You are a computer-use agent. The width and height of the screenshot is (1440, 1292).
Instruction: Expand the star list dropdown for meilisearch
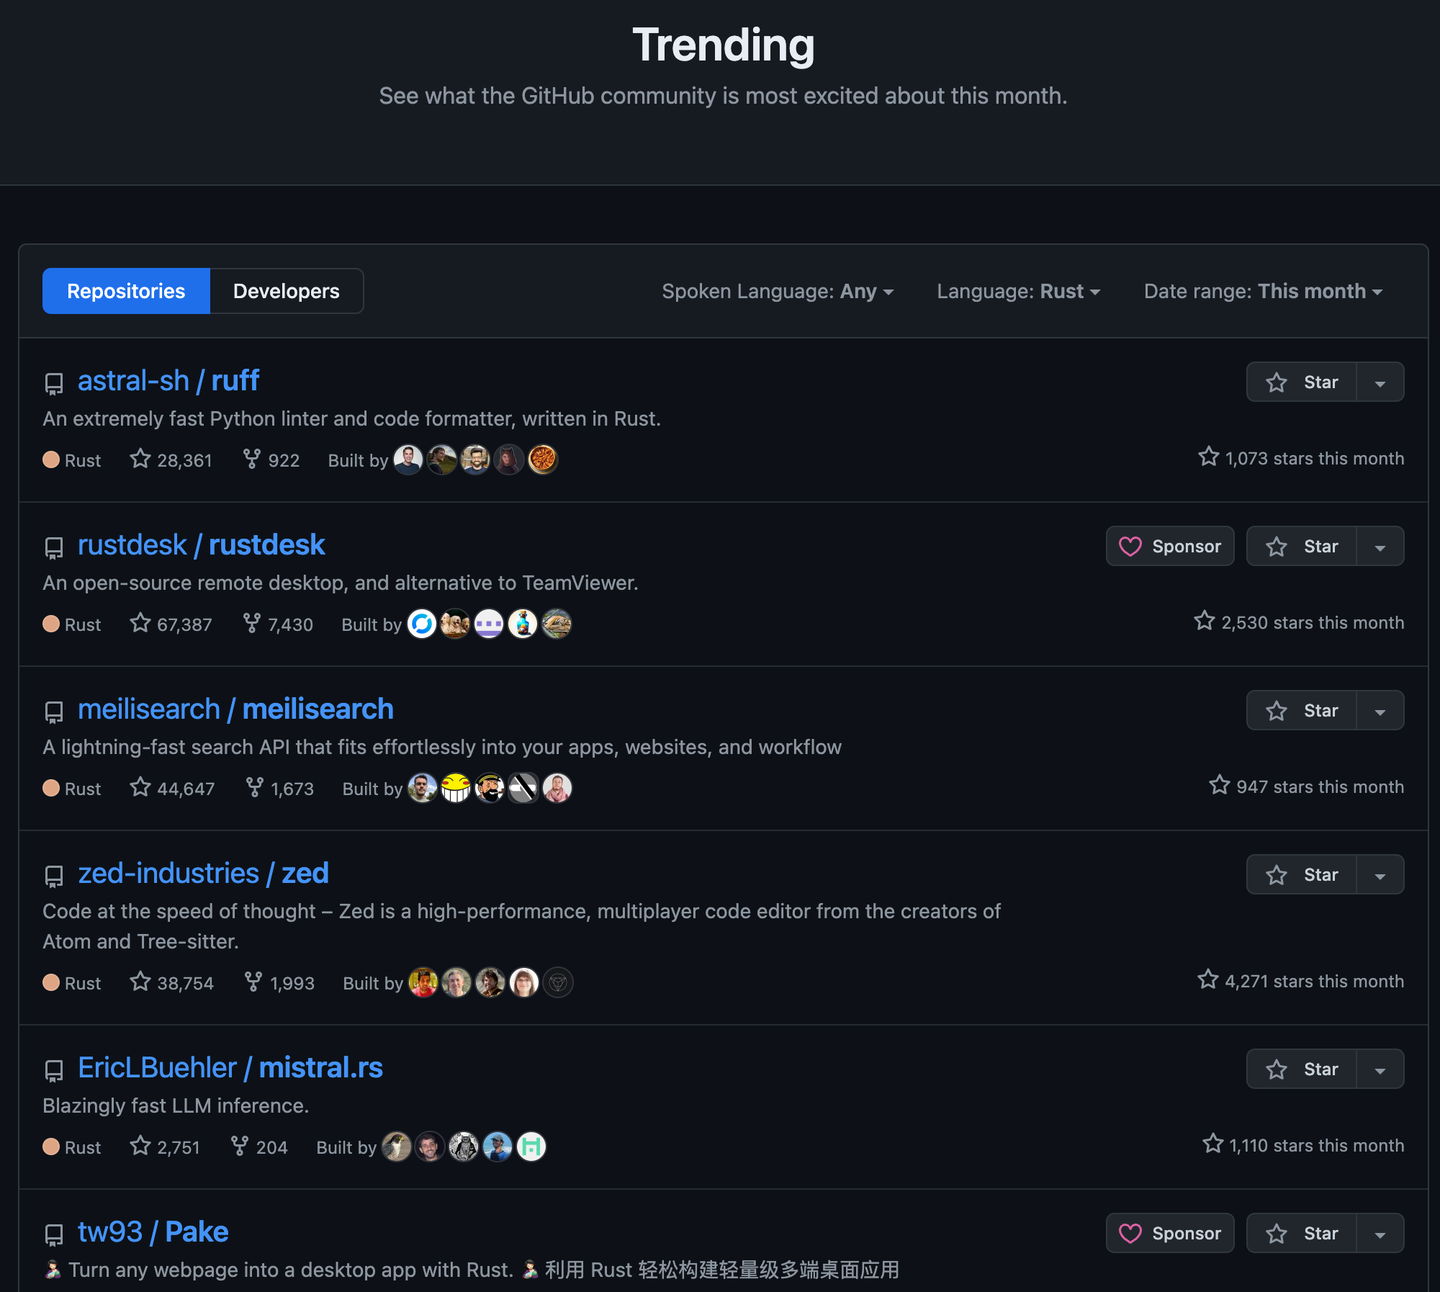point(1380,710)
